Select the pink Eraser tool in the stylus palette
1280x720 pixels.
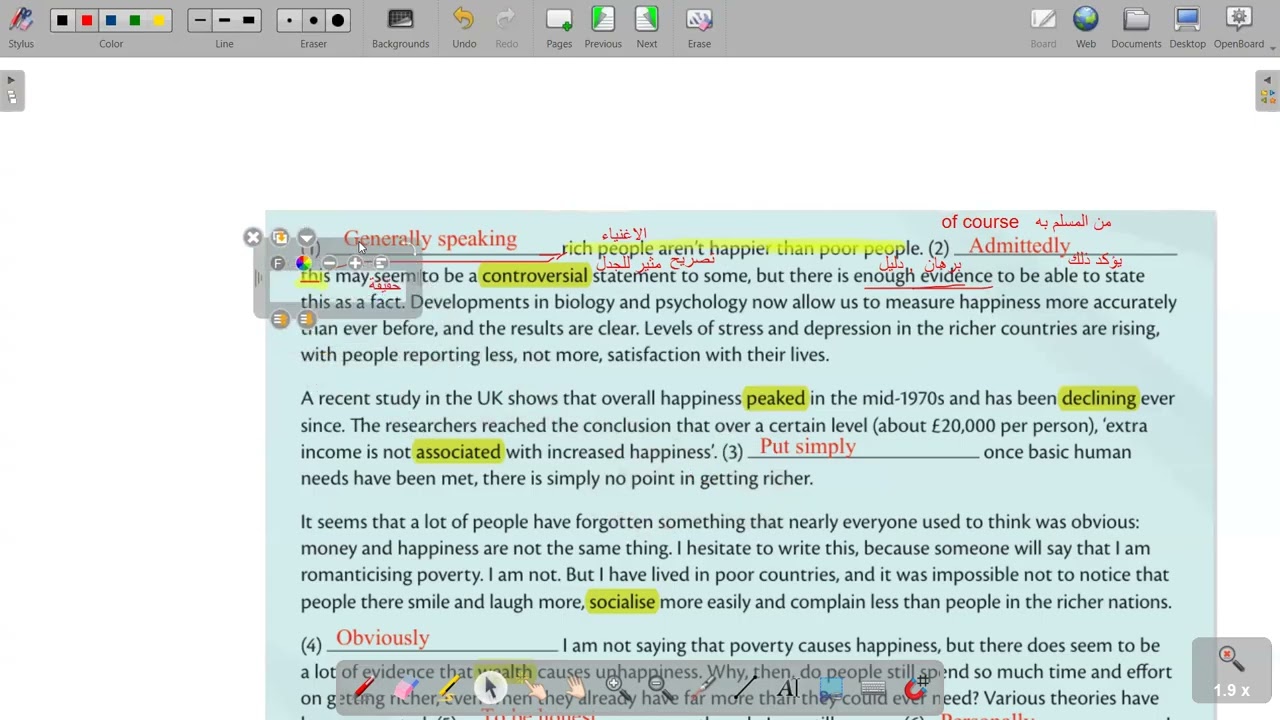pyautogui.click(x=406, y=688)
